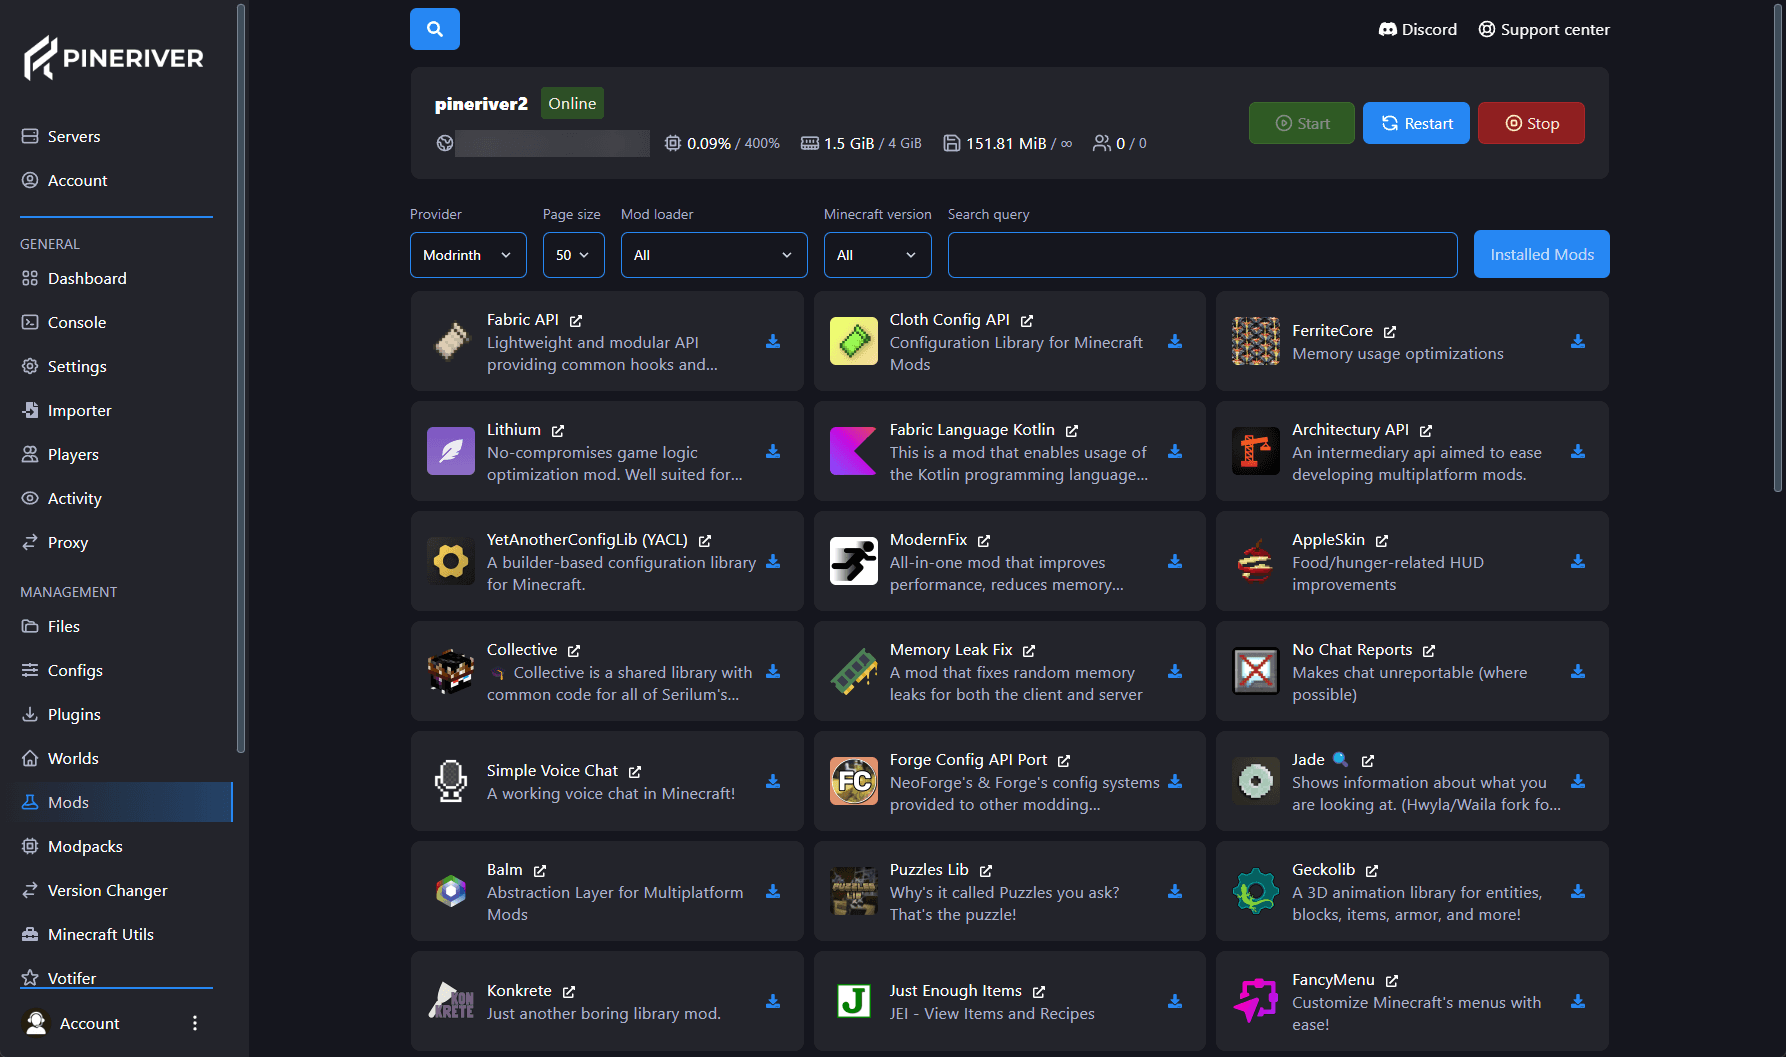Expand the Minecraft version dropdown
The height and width of the screenshot is (1057, 1786).
pos(878,255)
